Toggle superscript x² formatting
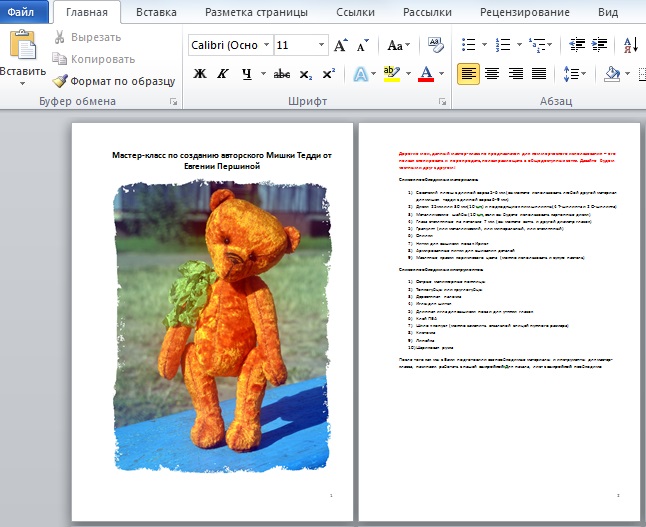Image resolution: width=646 pixels, height=527 pixels. [328, 74]
